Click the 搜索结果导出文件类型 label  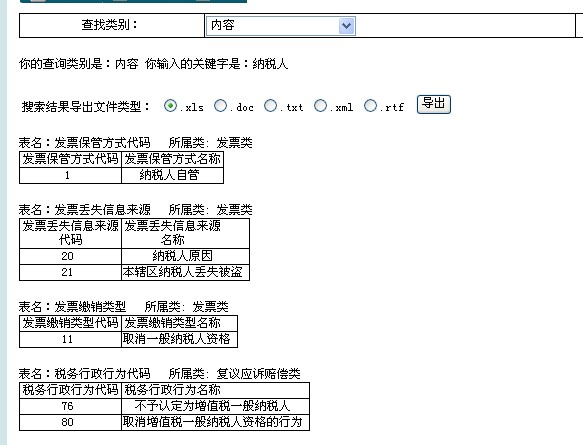tap(85, 107)
